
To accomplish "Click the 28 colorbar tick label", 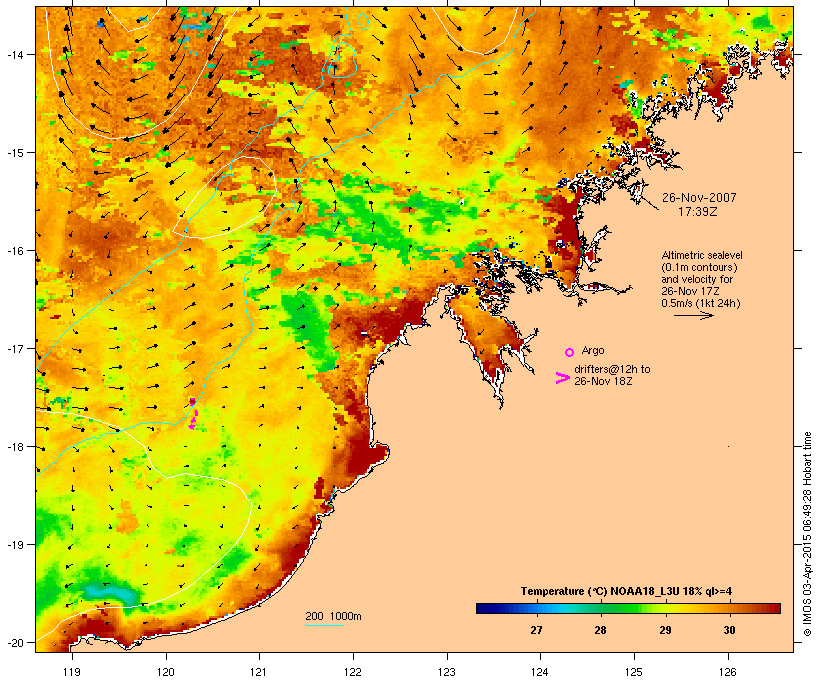I will click(x=600, y=630).
